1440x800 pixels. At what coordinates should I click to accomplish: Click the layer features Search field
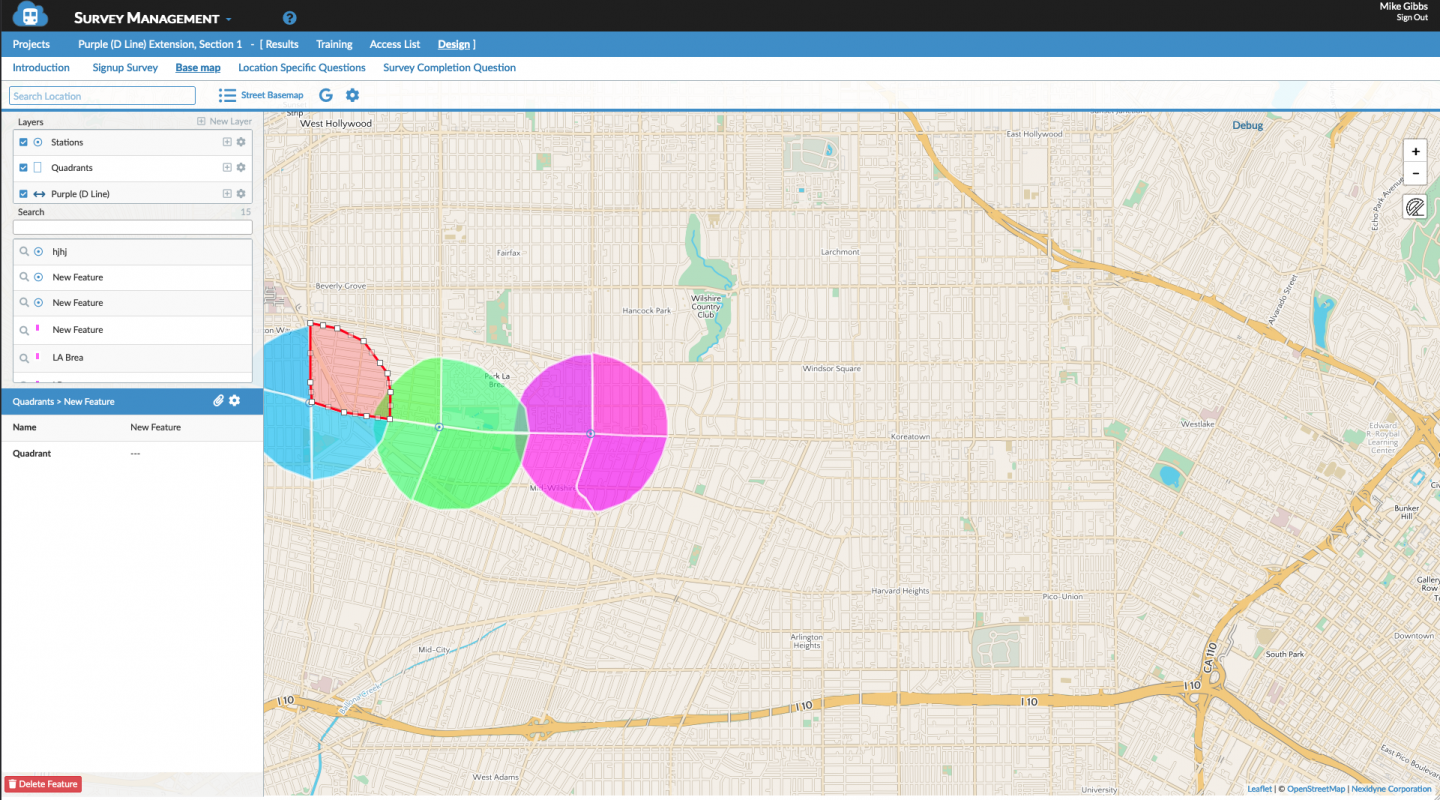[132, 227]
